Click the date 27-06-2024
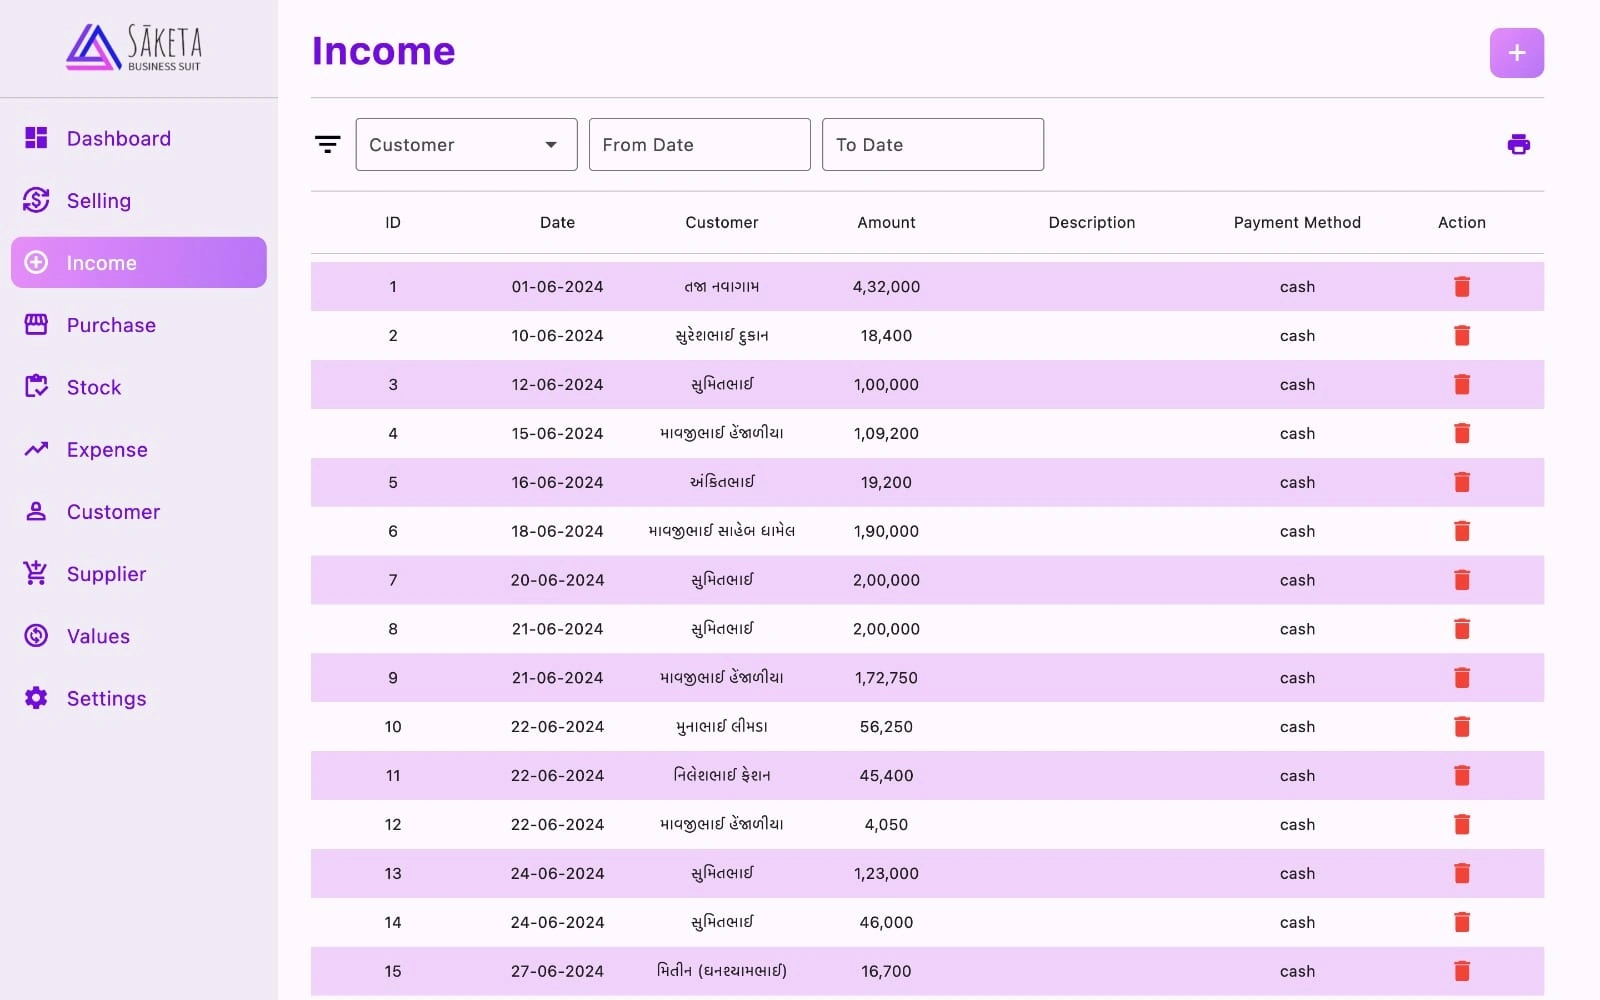1600x1000 pixels. 557,971
